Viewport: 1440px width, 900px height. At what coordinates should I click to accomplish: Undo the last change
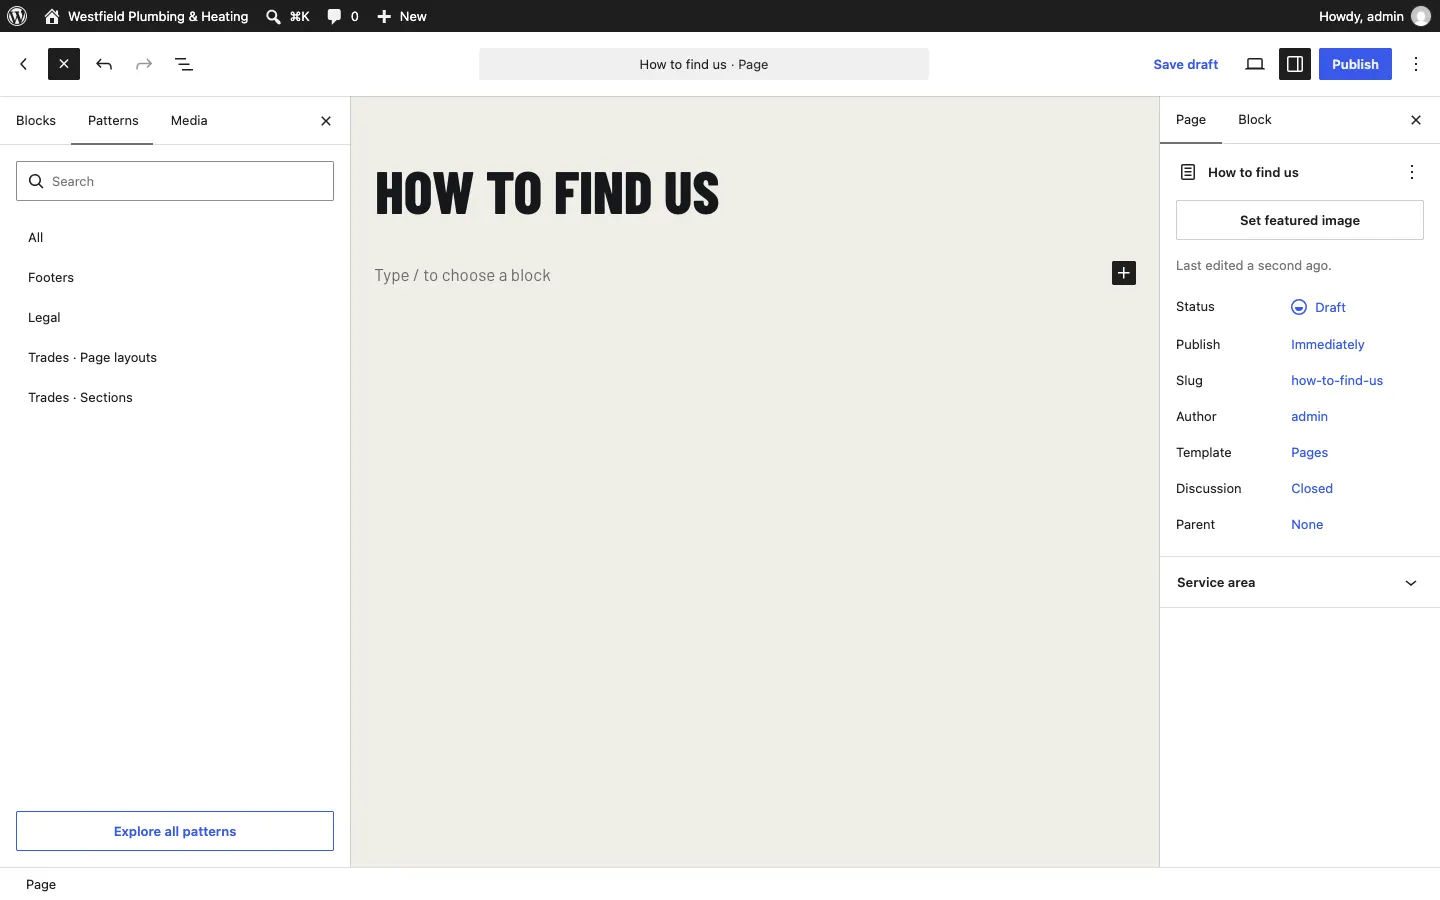(x=104, y=64)
